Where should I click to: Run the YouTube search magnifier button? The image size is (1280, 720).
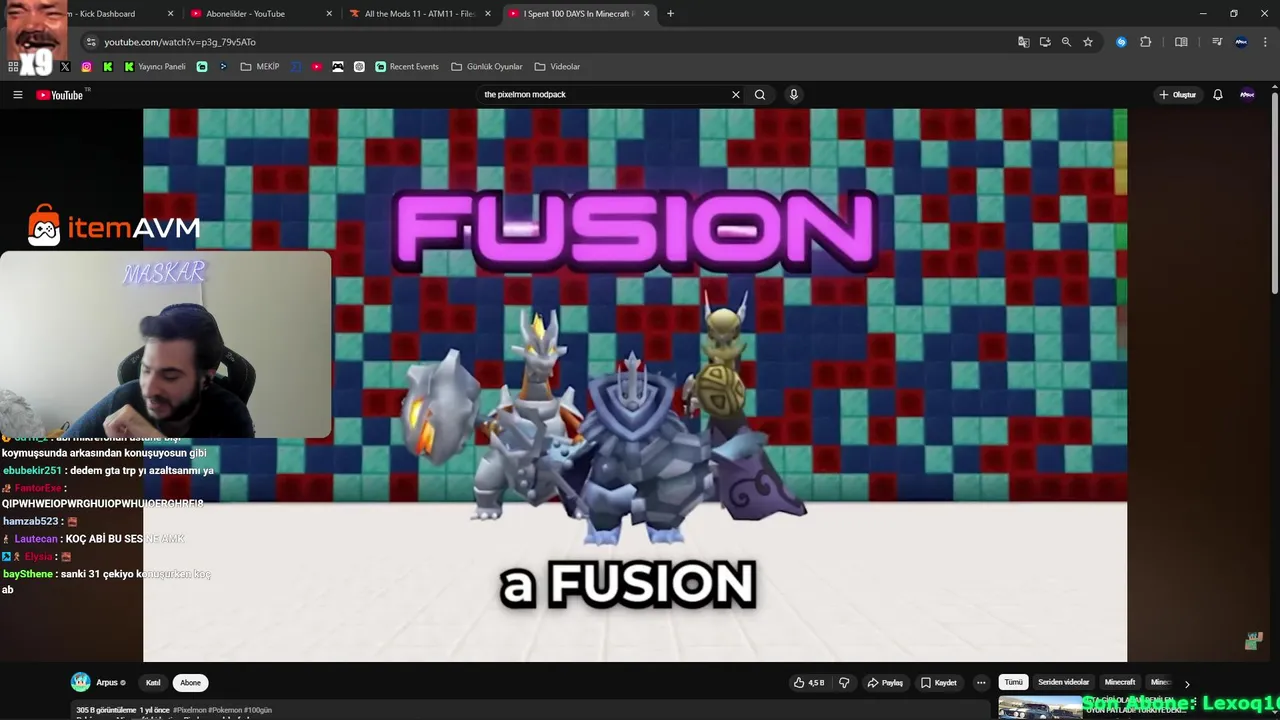click(760, 95)
